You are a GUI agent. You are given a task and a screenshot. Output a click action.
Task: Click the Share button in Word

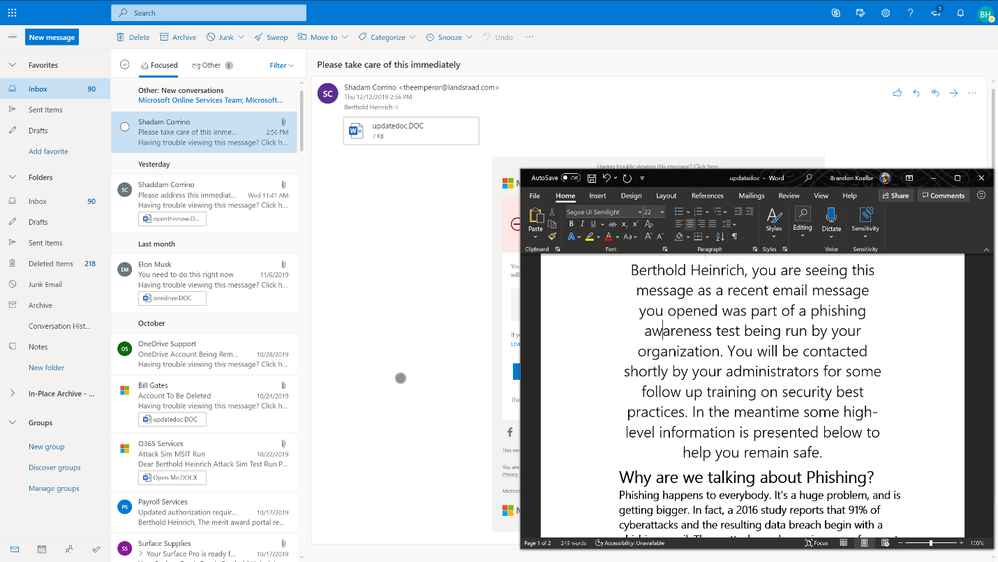tap(896, 196)
